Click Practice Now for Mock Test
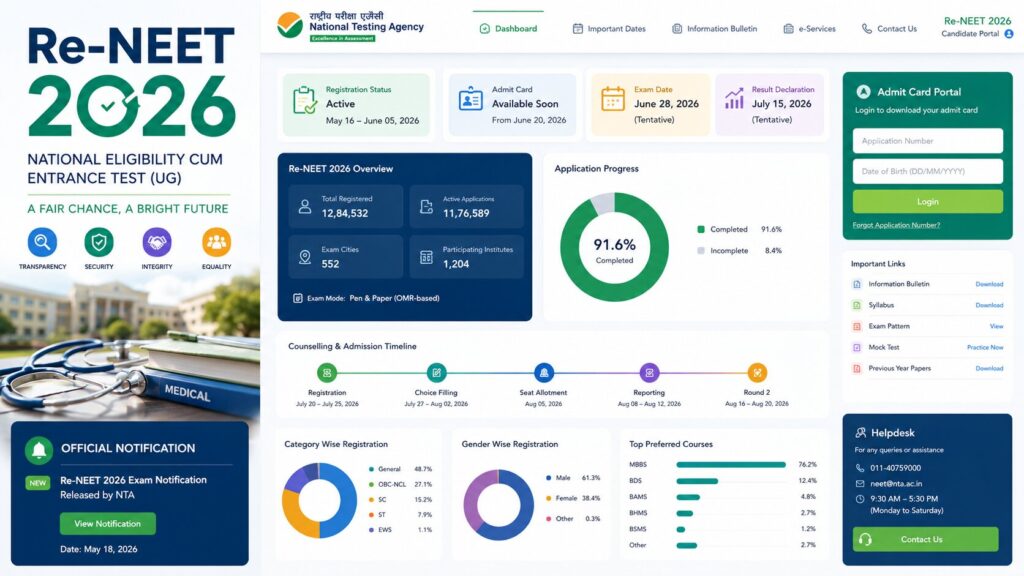This screenshot has width=1024, height=576. tap(985, 347)
